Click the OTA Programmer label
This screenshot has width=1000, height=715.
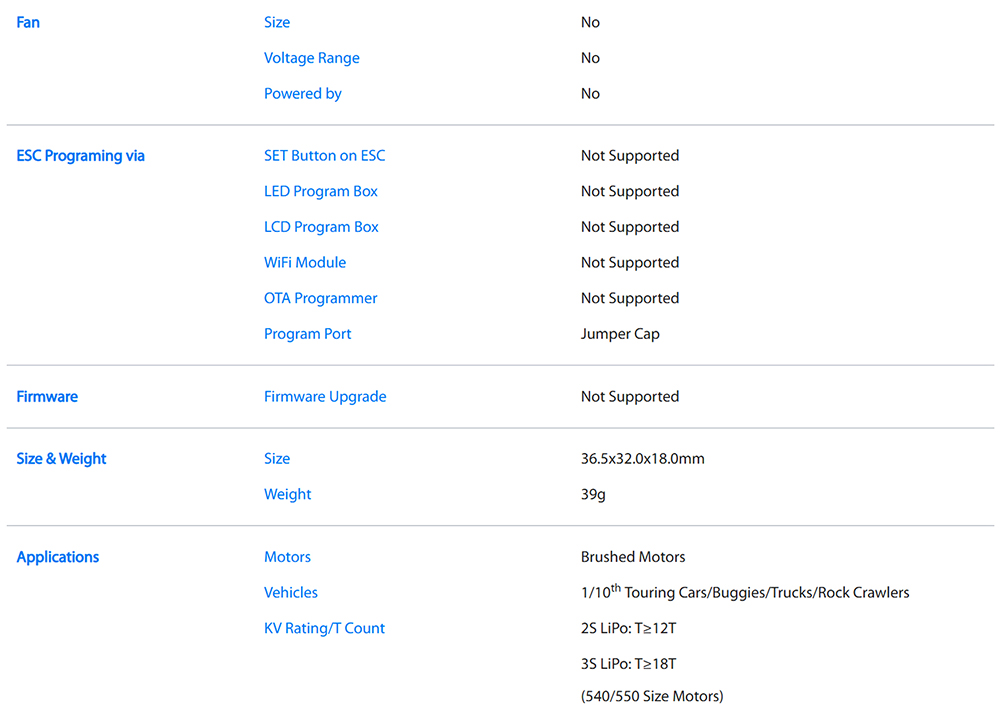[x=320, y=298]
